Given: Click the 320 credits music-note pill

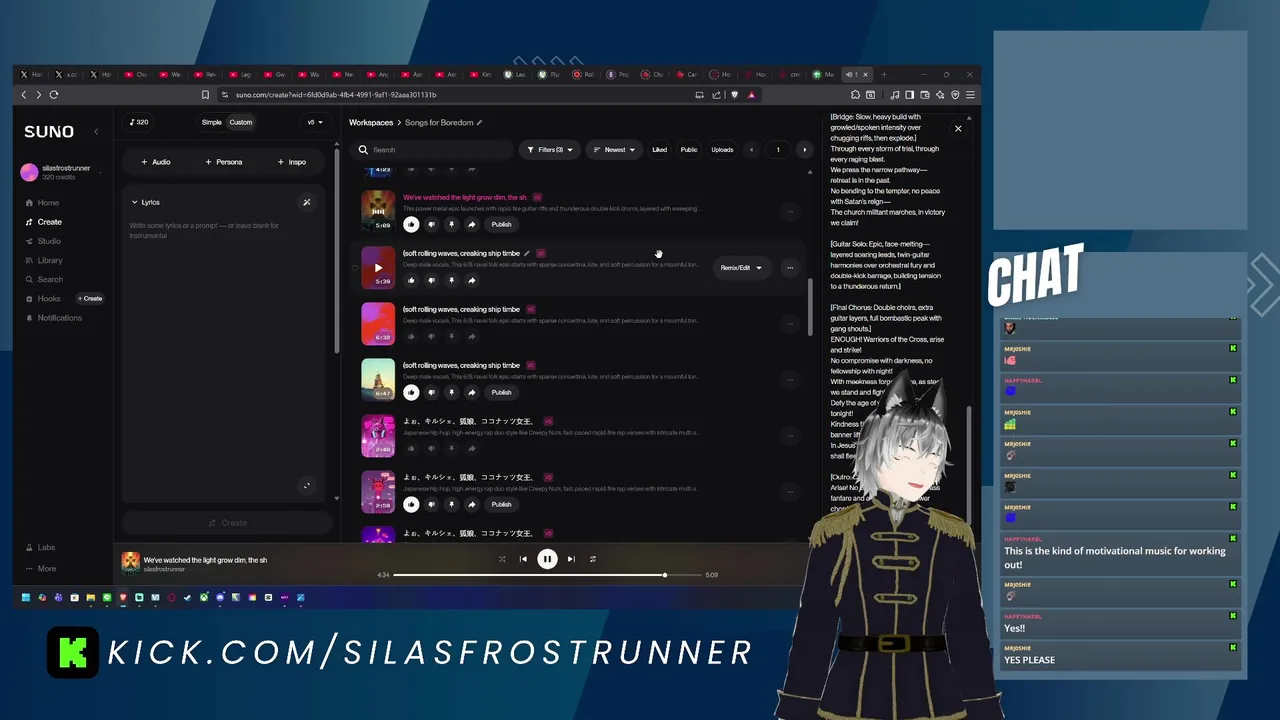Looking at the screenshot, I should [139, 122].
